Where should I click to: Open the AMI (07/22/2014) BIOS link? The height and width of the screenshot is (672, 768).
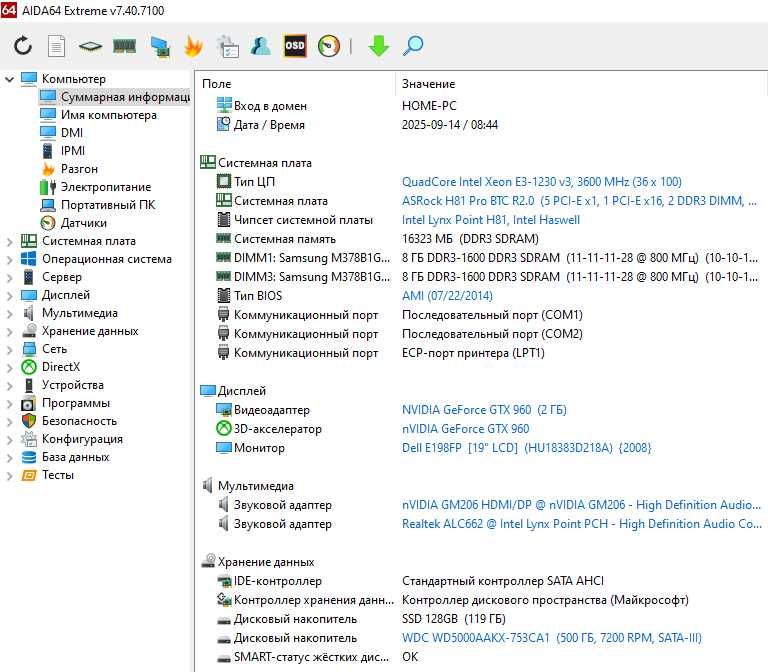pos(447,296)
